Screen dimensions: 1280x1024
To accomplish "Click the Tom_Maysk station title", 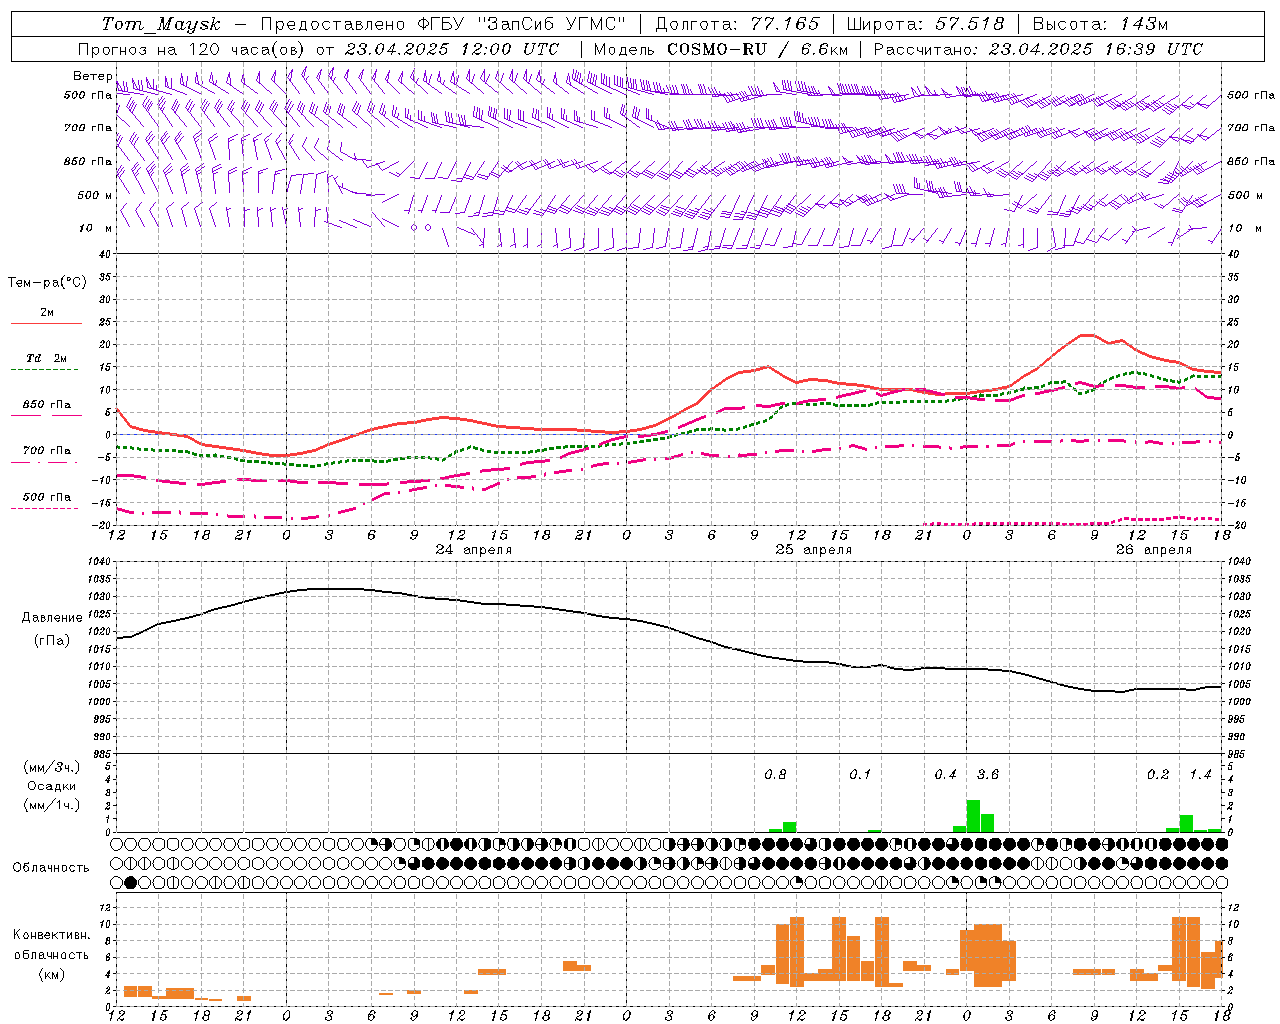I will (x=161, y=24).
